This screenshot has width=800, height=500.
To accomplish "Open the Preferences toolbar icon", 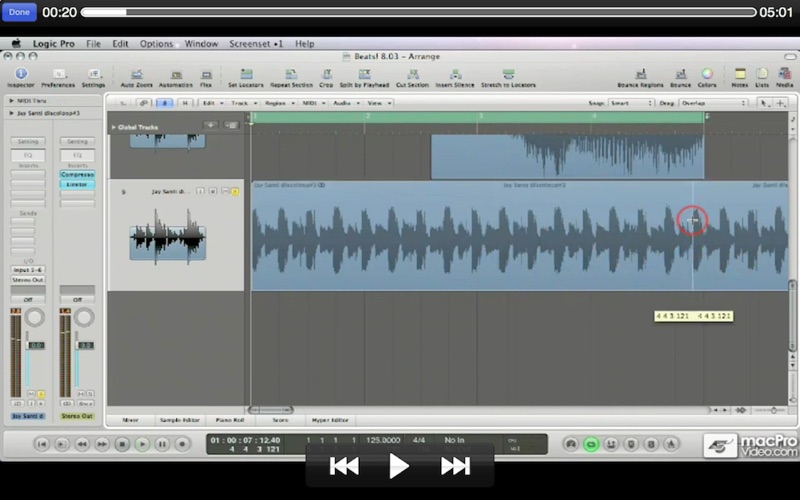I will click(x=58, y=74).
